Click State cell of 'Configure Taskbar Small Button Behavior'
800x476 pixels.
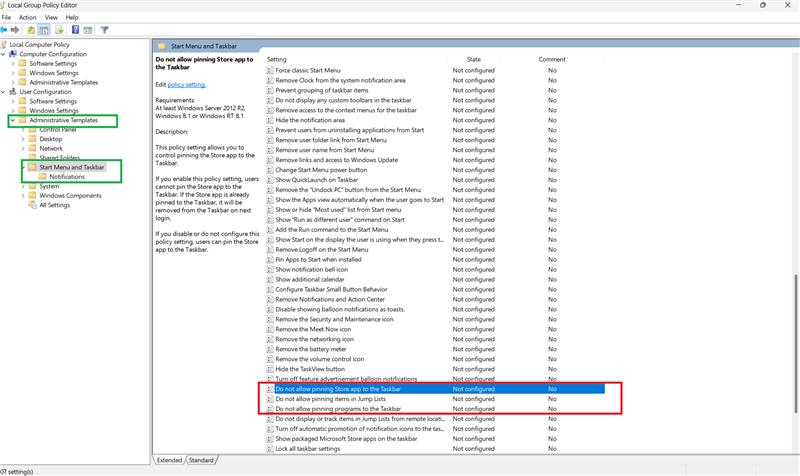coord(473,290)
